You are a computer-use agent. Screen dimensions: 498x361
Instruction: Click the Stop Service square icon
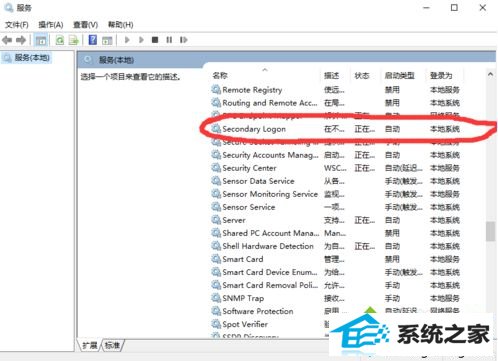(x=155, y=40)
